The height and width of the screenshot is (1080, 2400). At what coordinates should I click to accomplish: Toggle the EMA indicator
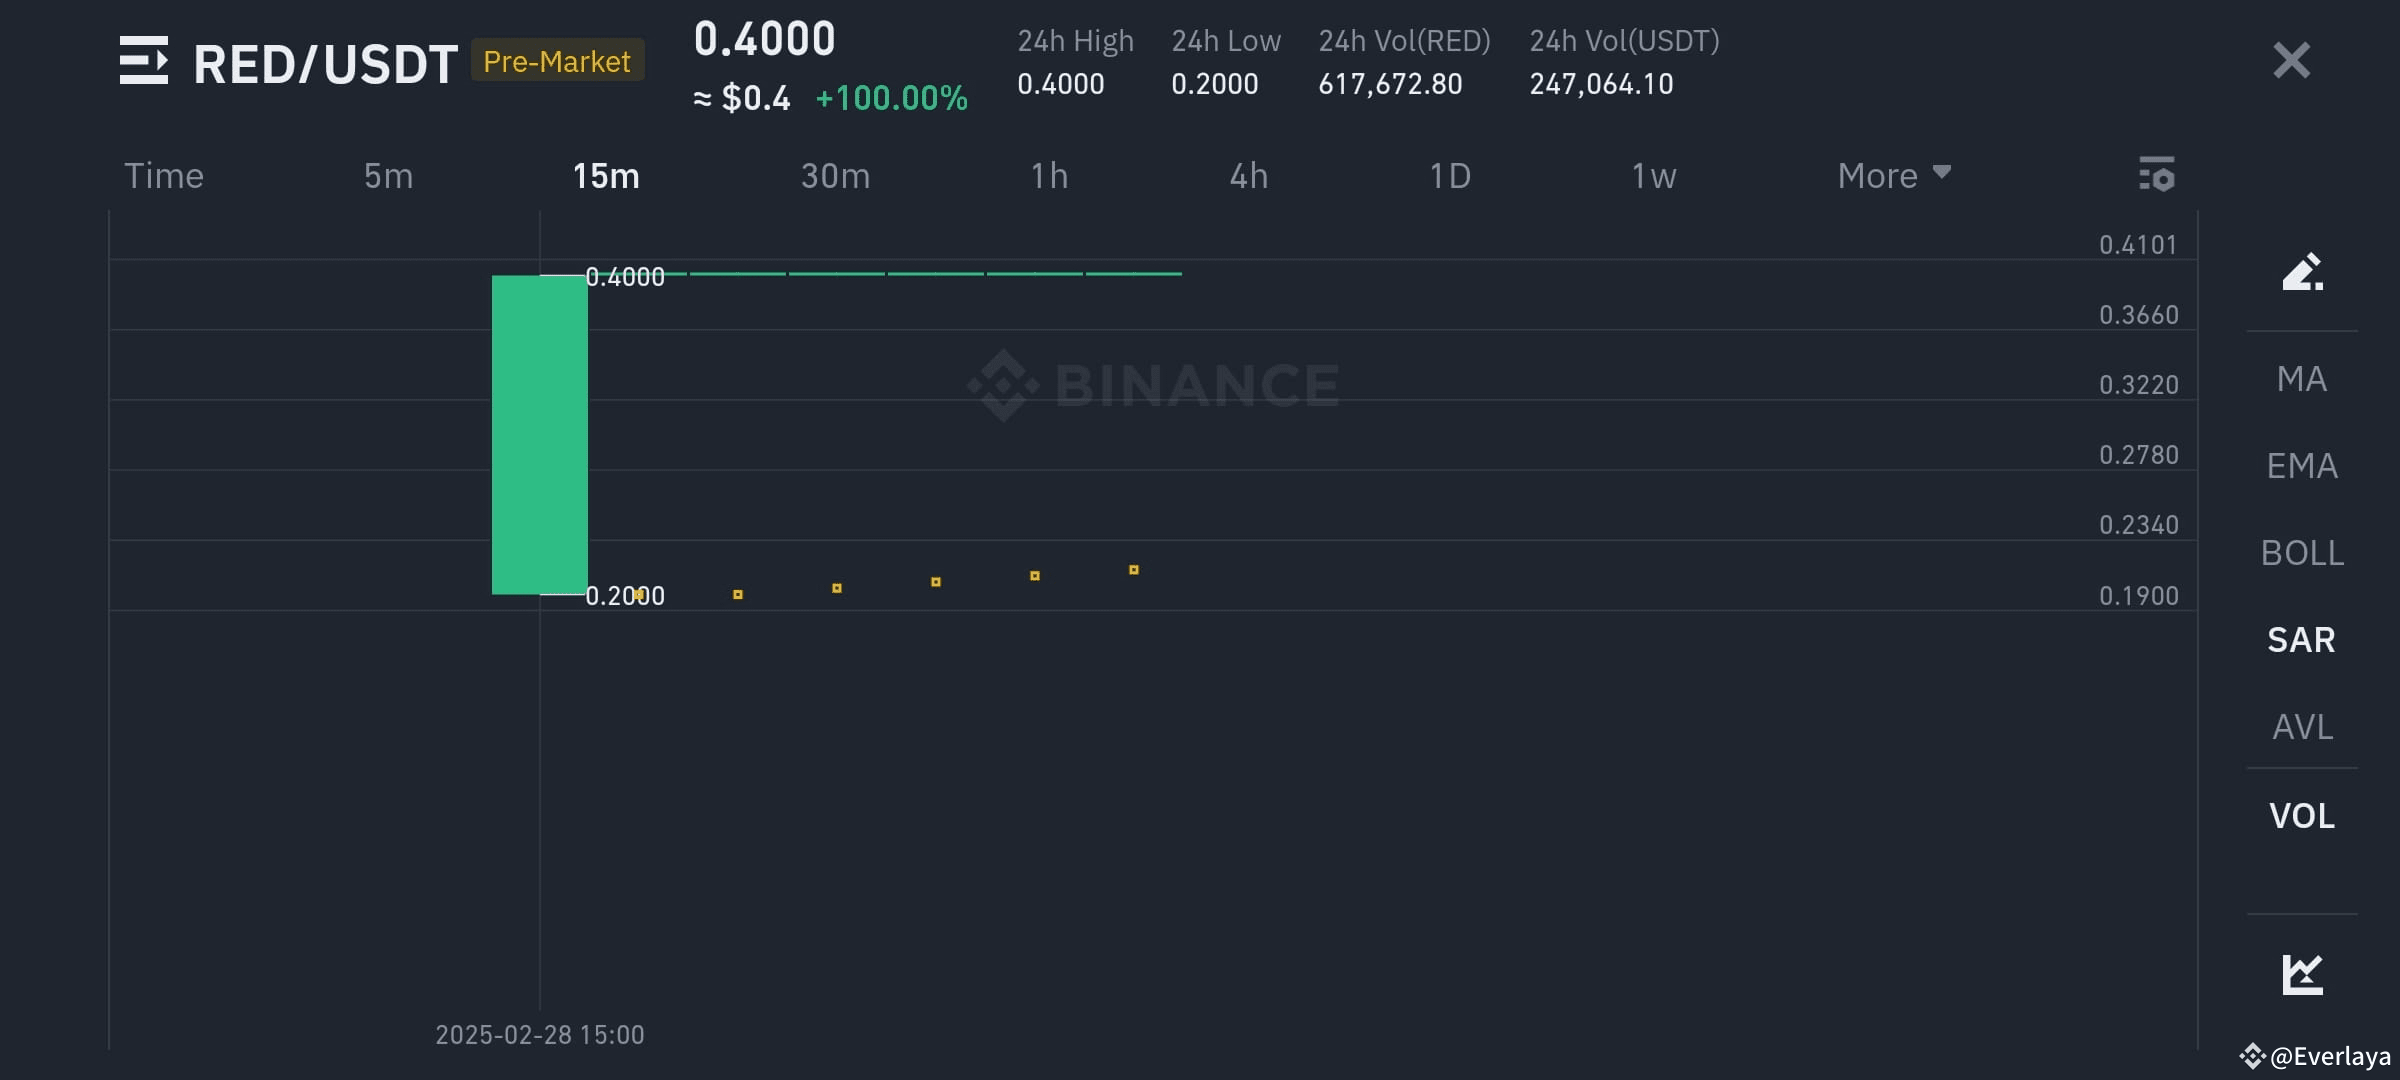2301,465
